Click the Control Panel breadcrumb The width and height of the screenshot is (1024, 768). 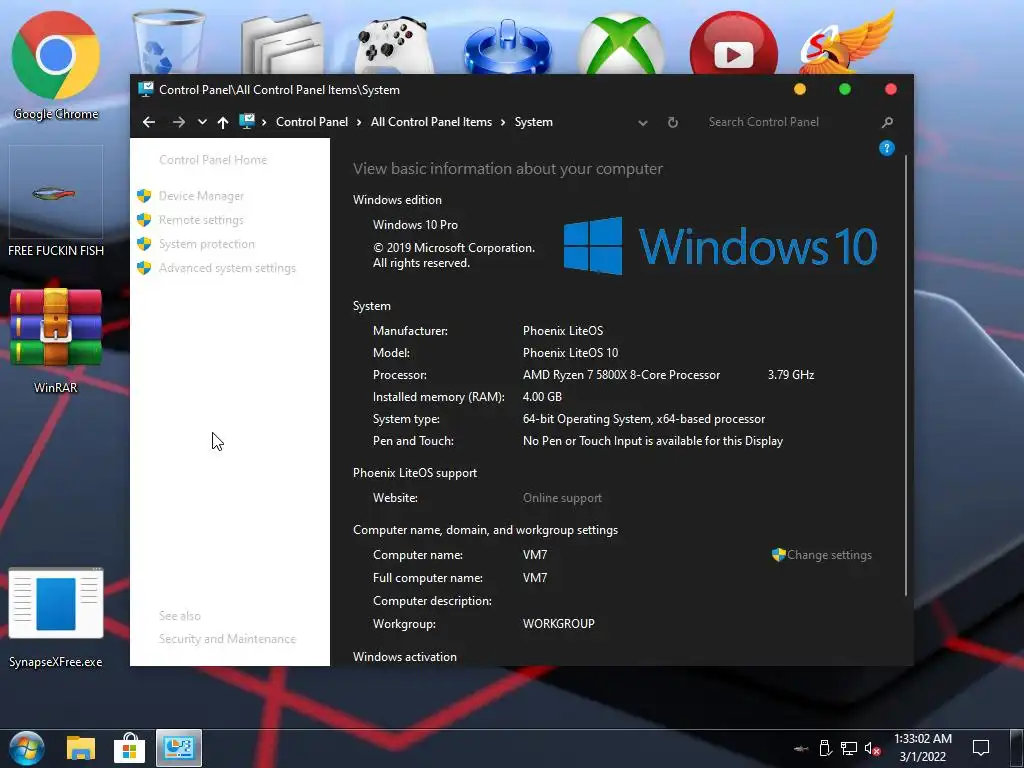[x=312, y=122]
